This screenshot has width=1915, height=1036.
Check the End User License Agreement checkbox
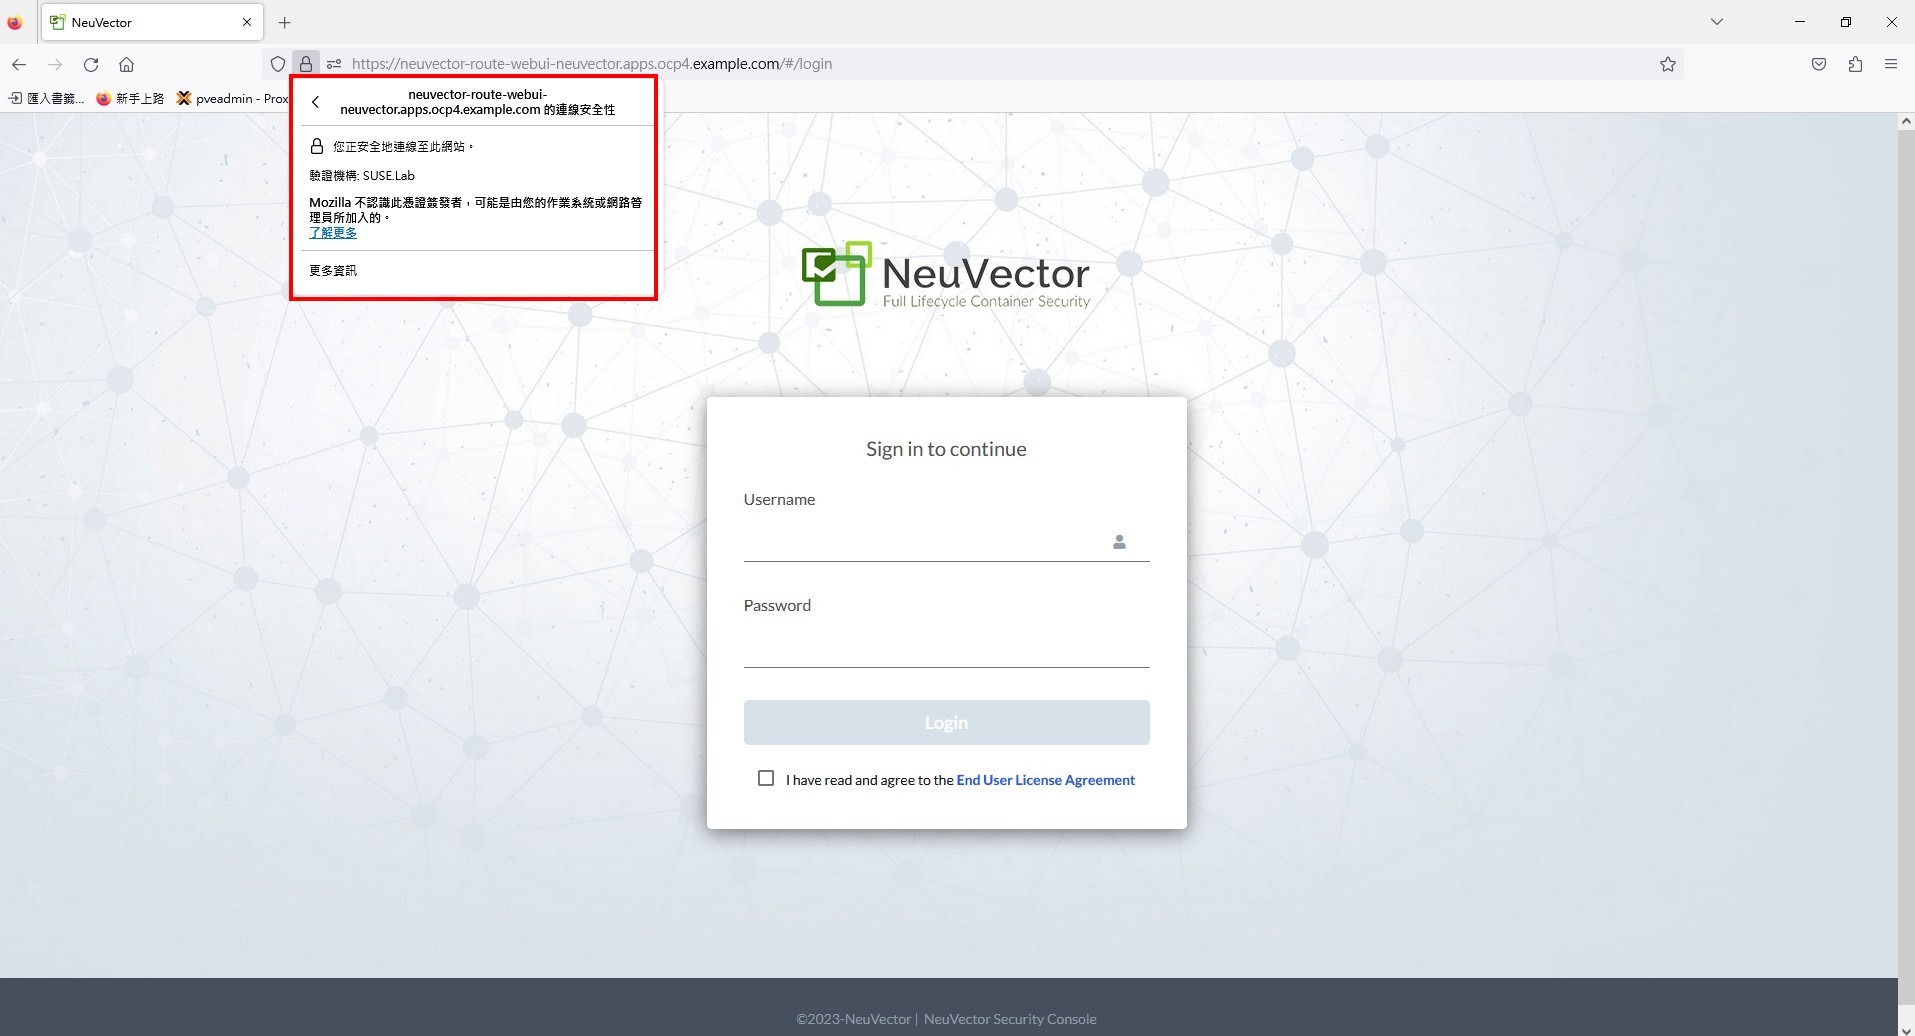click(x=766, y=778)
